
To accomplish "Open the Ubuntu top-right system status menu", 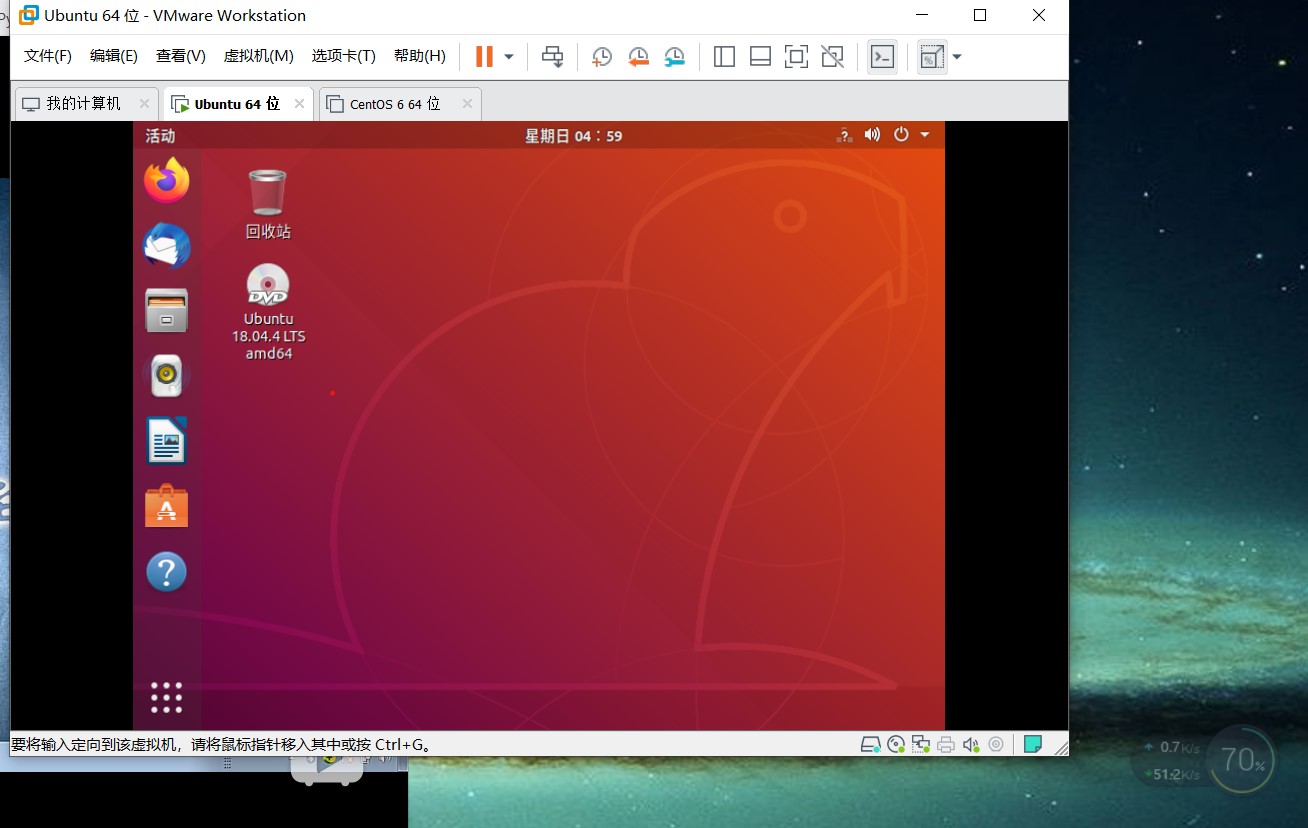I will [899, 134].
